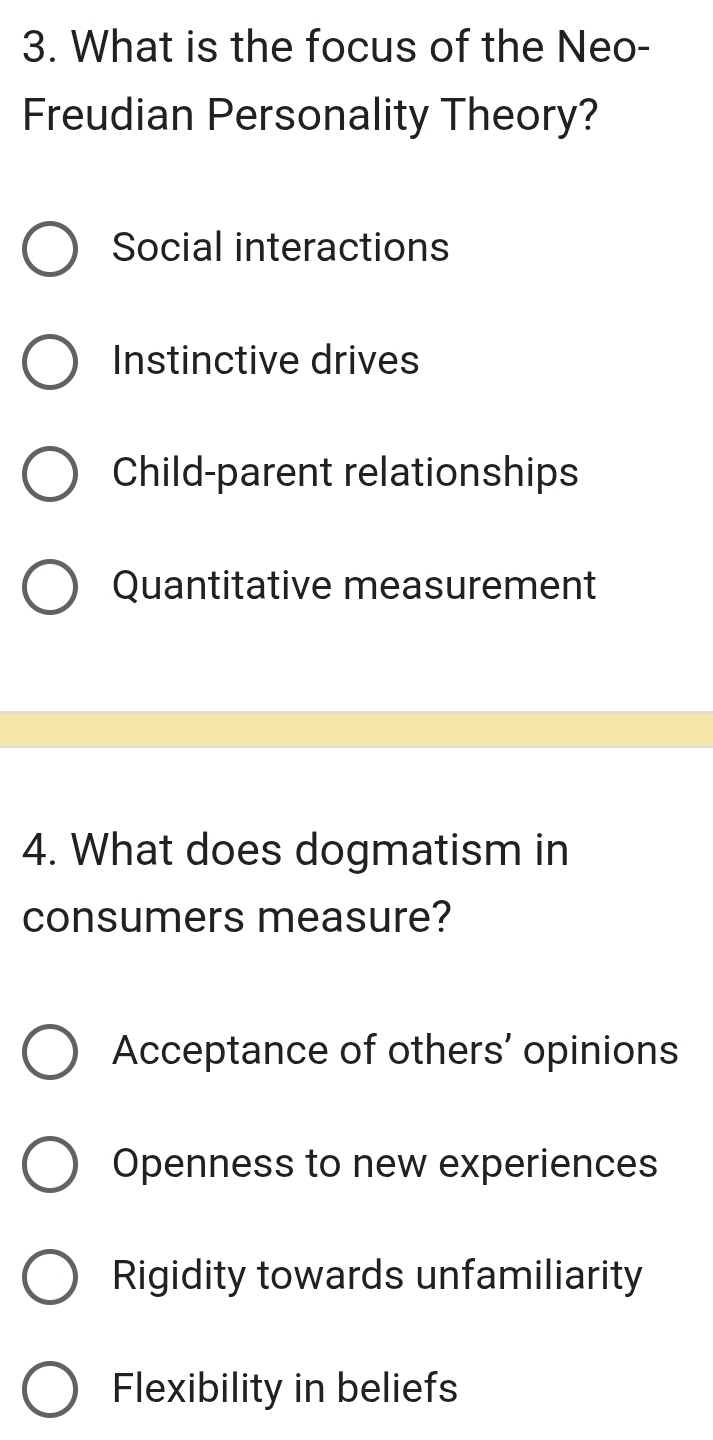Viewport: 713px width, 1440px height.
Task: Click the Rigidity towards unfamiliarity label
Action: (377, 1276)
